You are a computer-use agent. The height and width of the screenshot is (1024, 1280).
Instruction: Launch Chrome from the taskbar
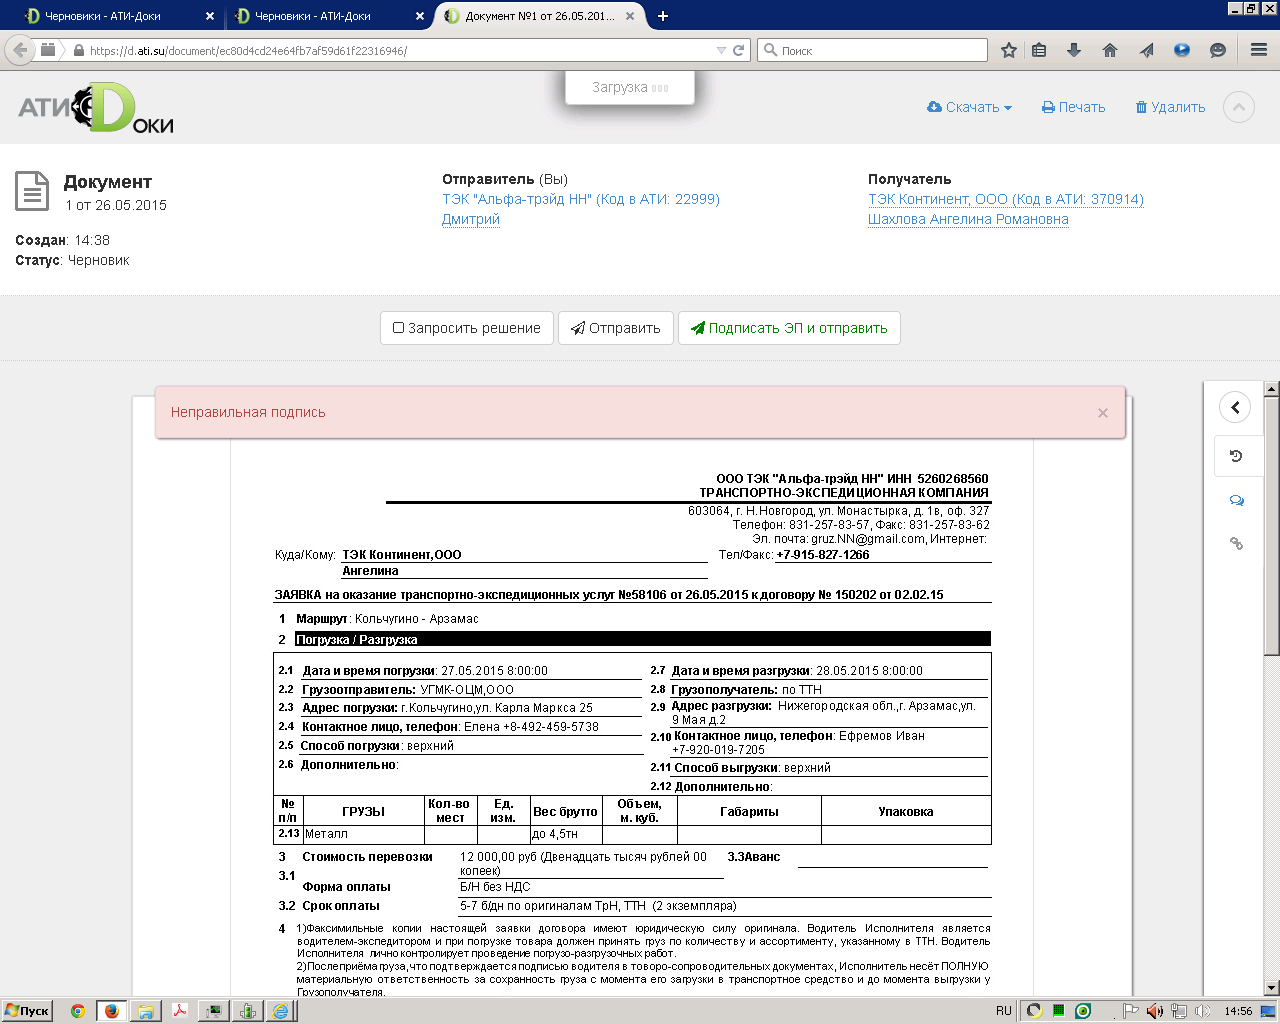pyautogui.click(x=78, y=1011)
